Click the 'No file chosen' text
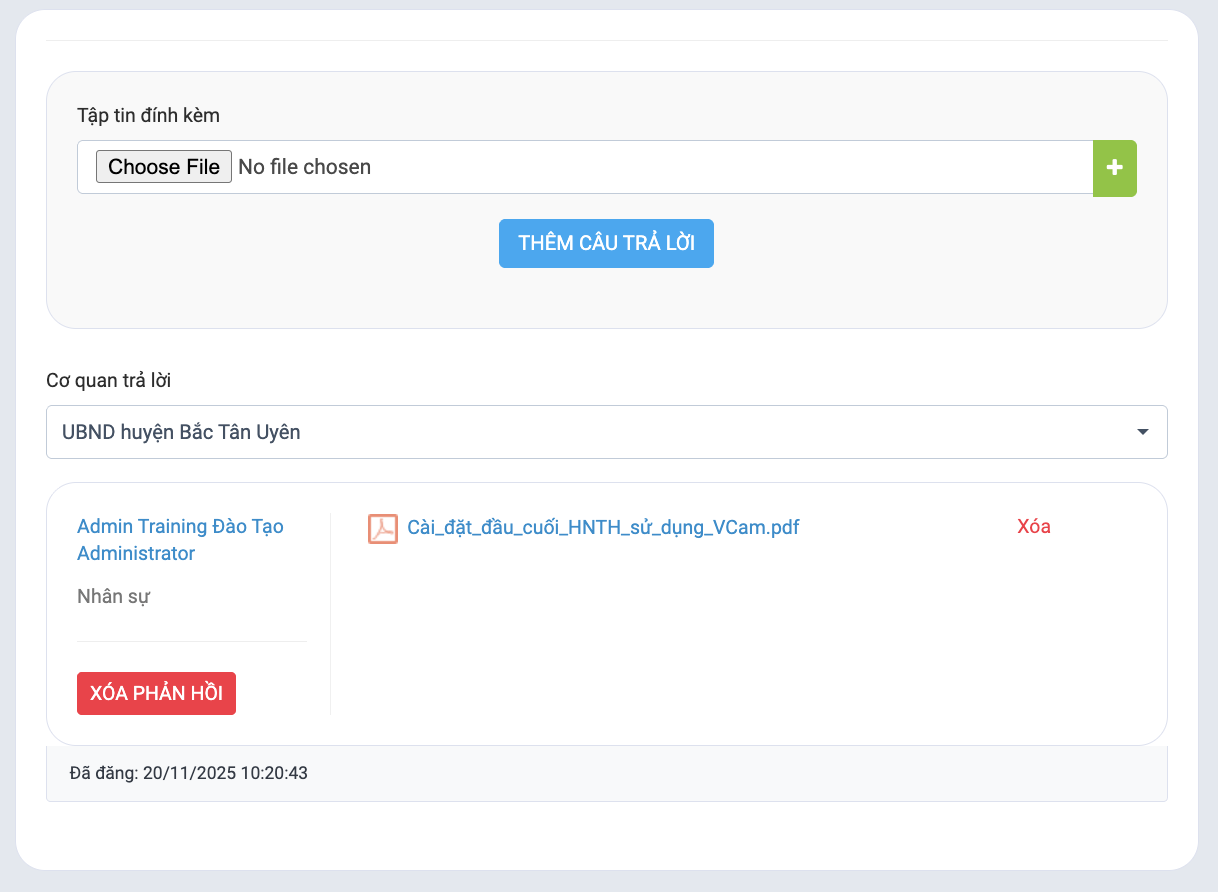 pyautogui.click(x=304, y=167)
